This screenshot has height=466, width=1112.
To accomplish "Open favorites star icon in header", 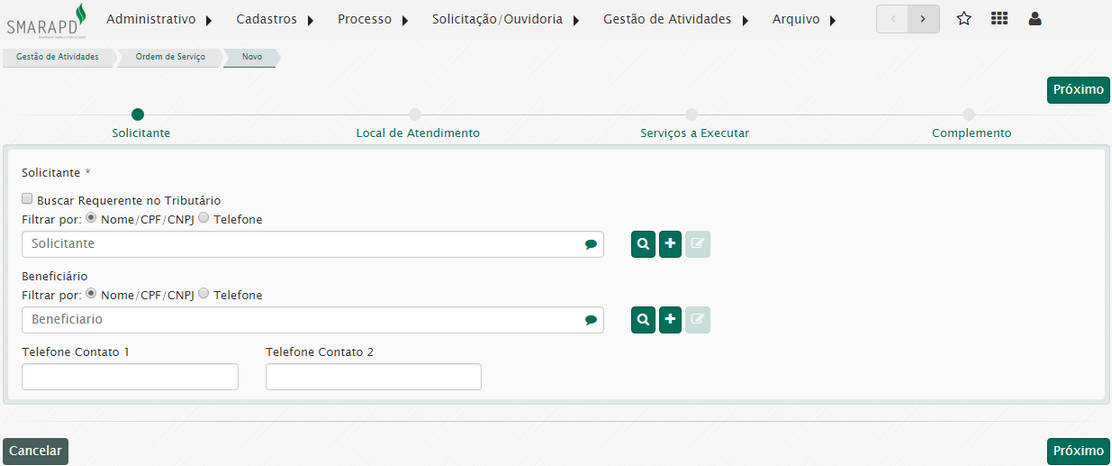I will tap(964, 19).
